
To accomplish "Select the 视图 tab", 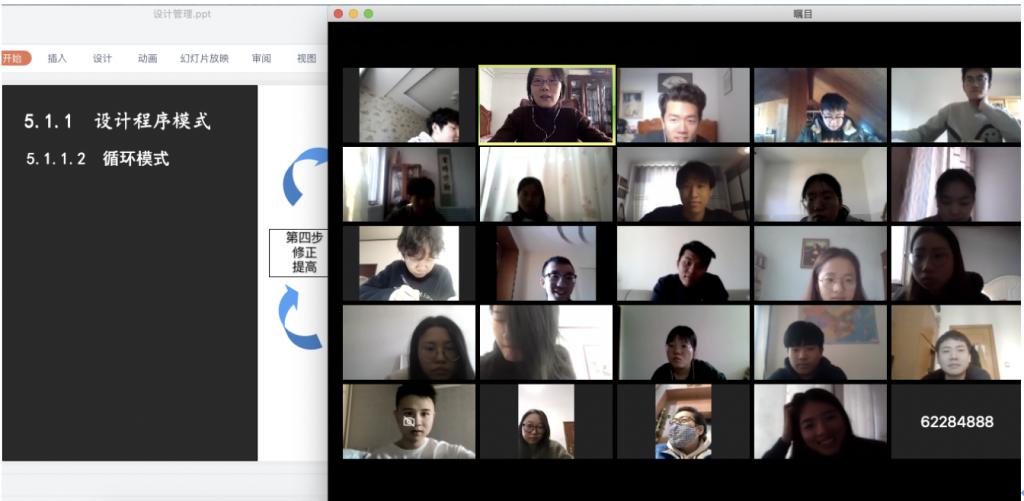I will coord(306,58).
